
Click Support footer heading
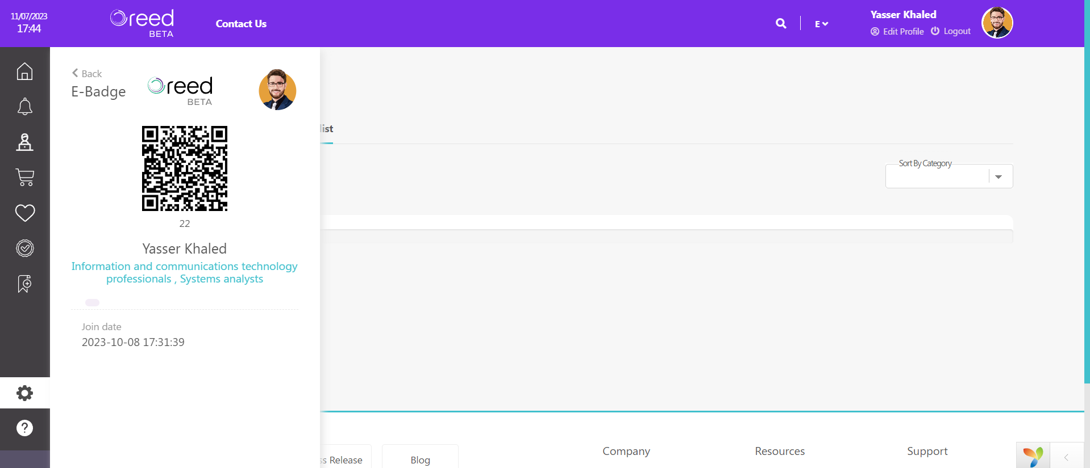pyautogui.click(x=927, y=451)
